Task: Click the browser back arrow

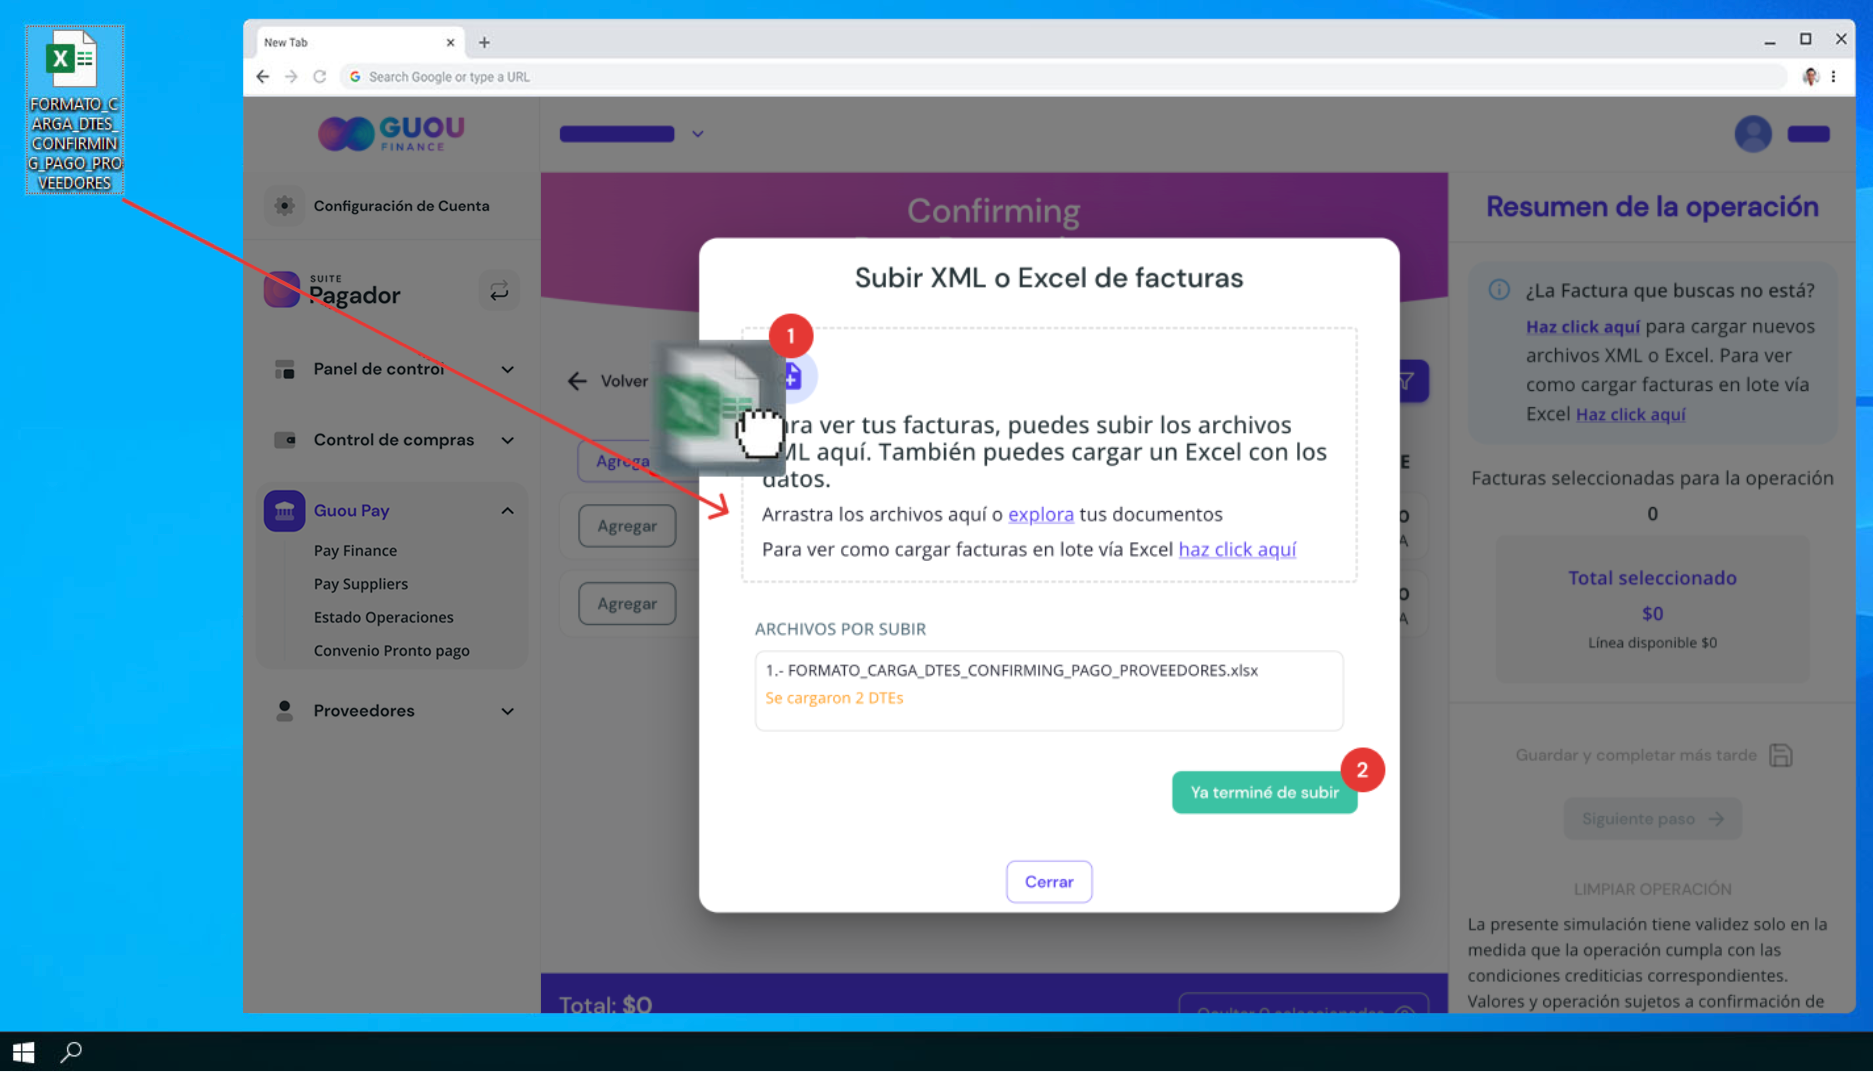Action: [262, 77]
